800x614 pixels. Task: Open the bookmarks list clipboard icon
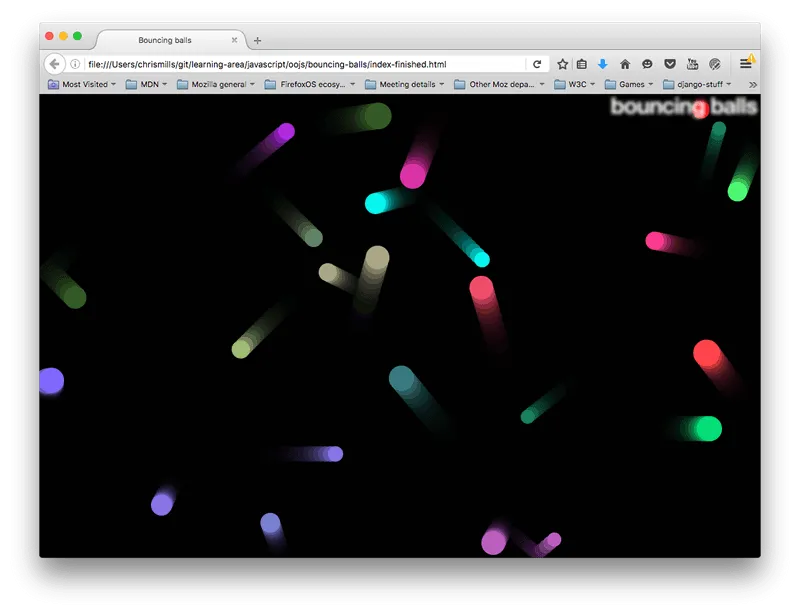582,64
